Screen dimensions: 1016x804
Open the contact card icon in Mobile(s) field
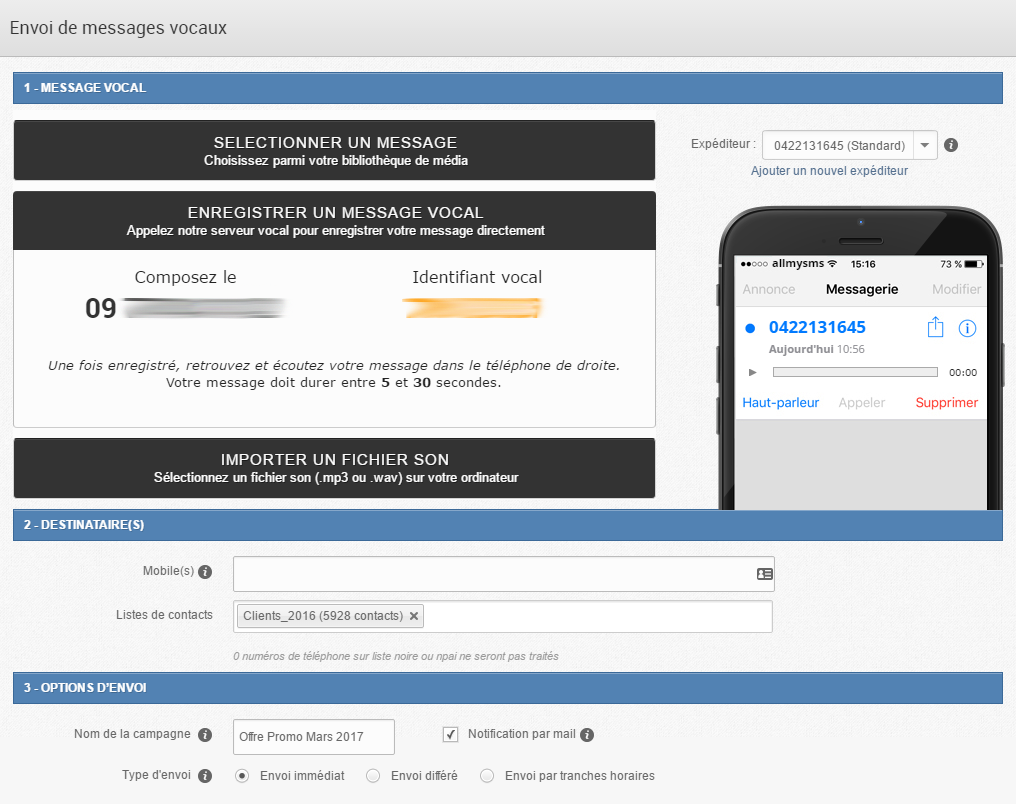coord(765,574)
